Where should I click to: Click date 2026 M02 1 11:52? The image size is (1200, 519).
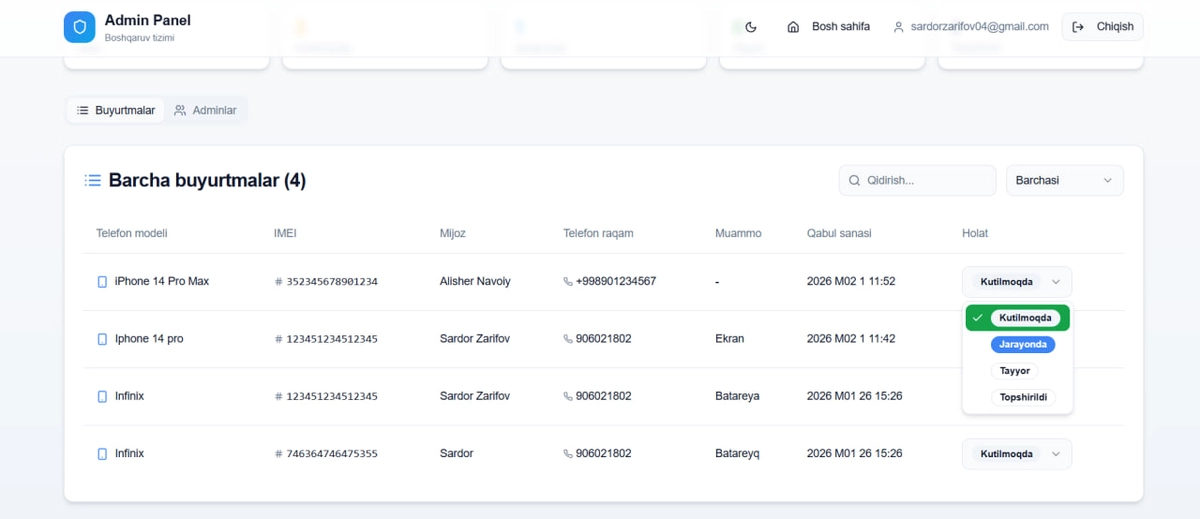coord(851,282)
